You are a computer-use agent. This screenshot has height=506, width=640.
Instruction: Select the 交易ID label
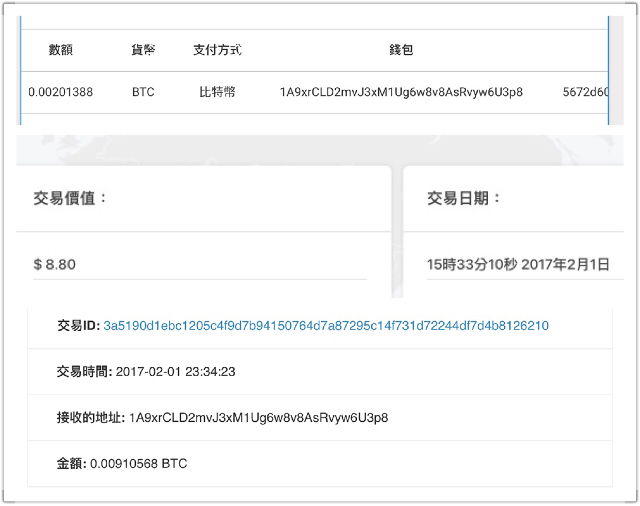pyautogui.click(x=78, y=326)
